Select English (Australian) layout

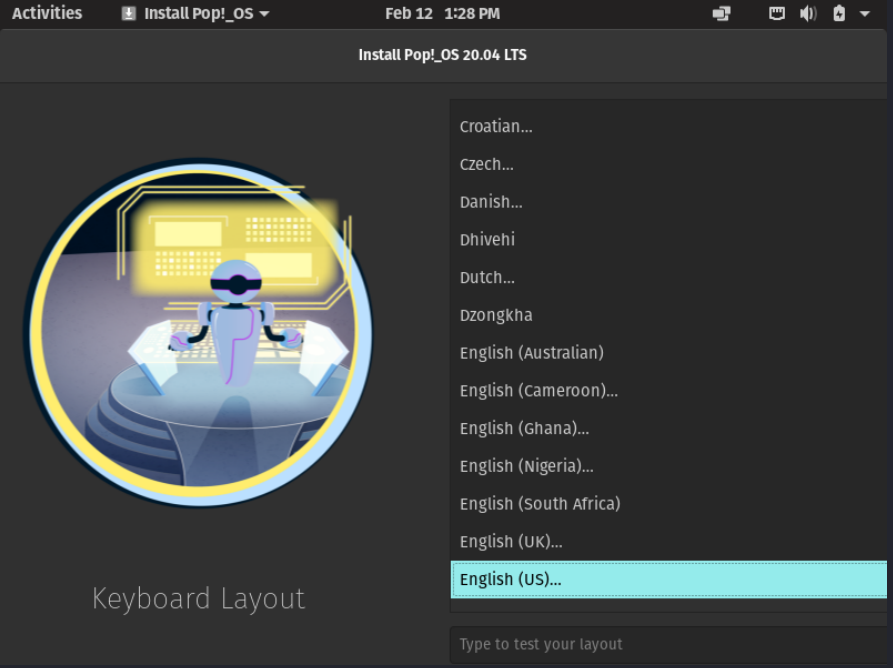click(669, 353)
